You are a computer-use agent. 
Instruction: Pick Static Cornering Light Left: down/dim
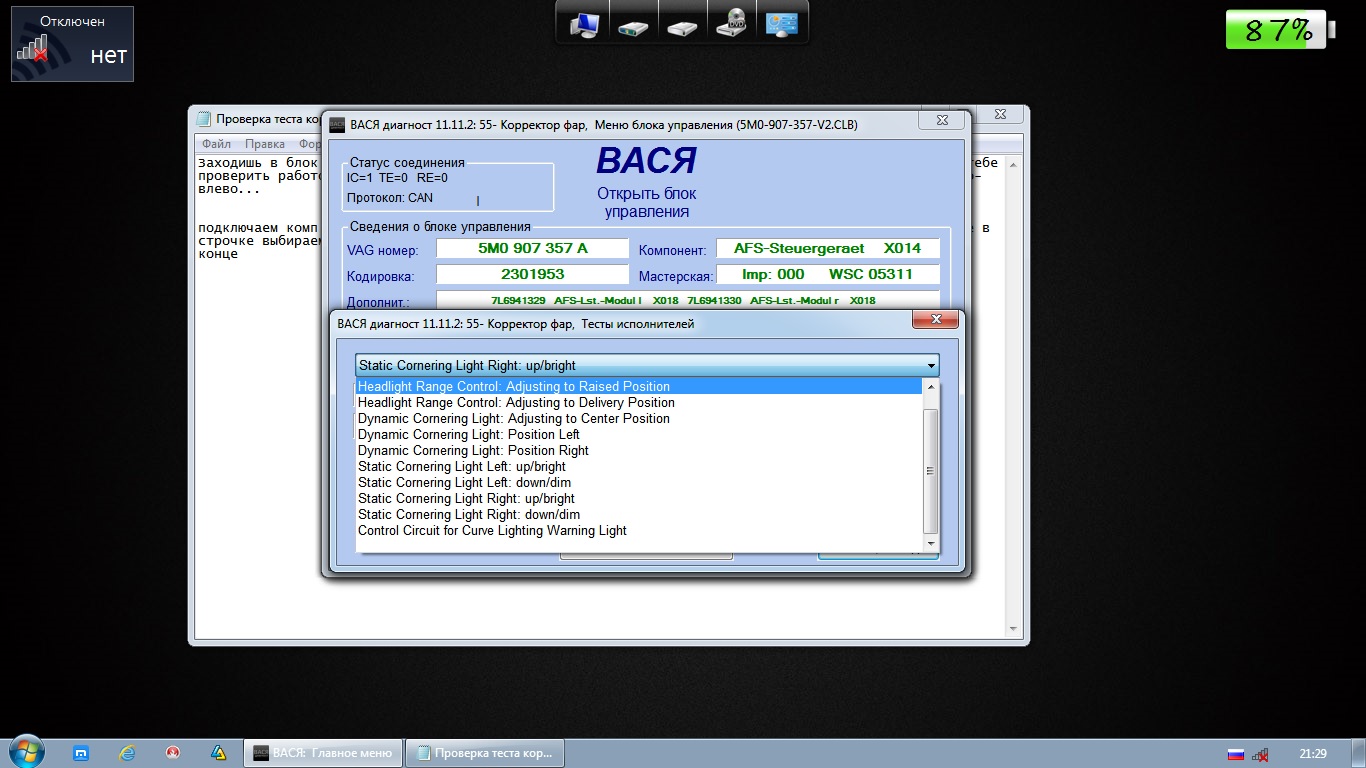465,483
